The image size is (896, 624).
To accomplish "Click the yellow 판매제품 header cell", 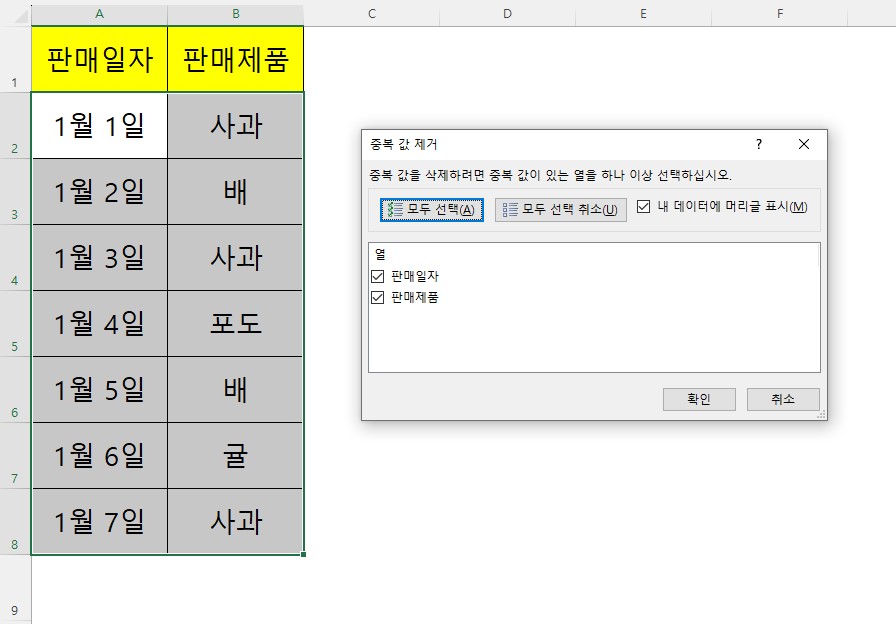I will [x=235, y=58].
